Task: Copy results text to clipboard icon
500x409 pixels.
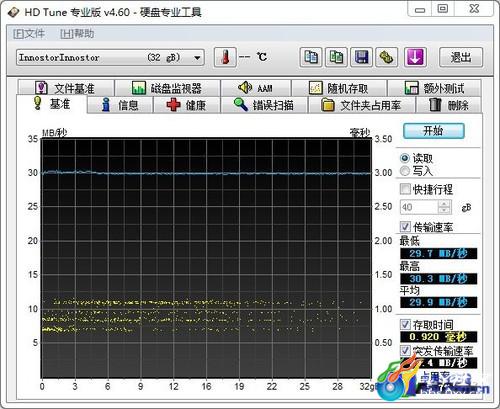Action: [311, 57]
